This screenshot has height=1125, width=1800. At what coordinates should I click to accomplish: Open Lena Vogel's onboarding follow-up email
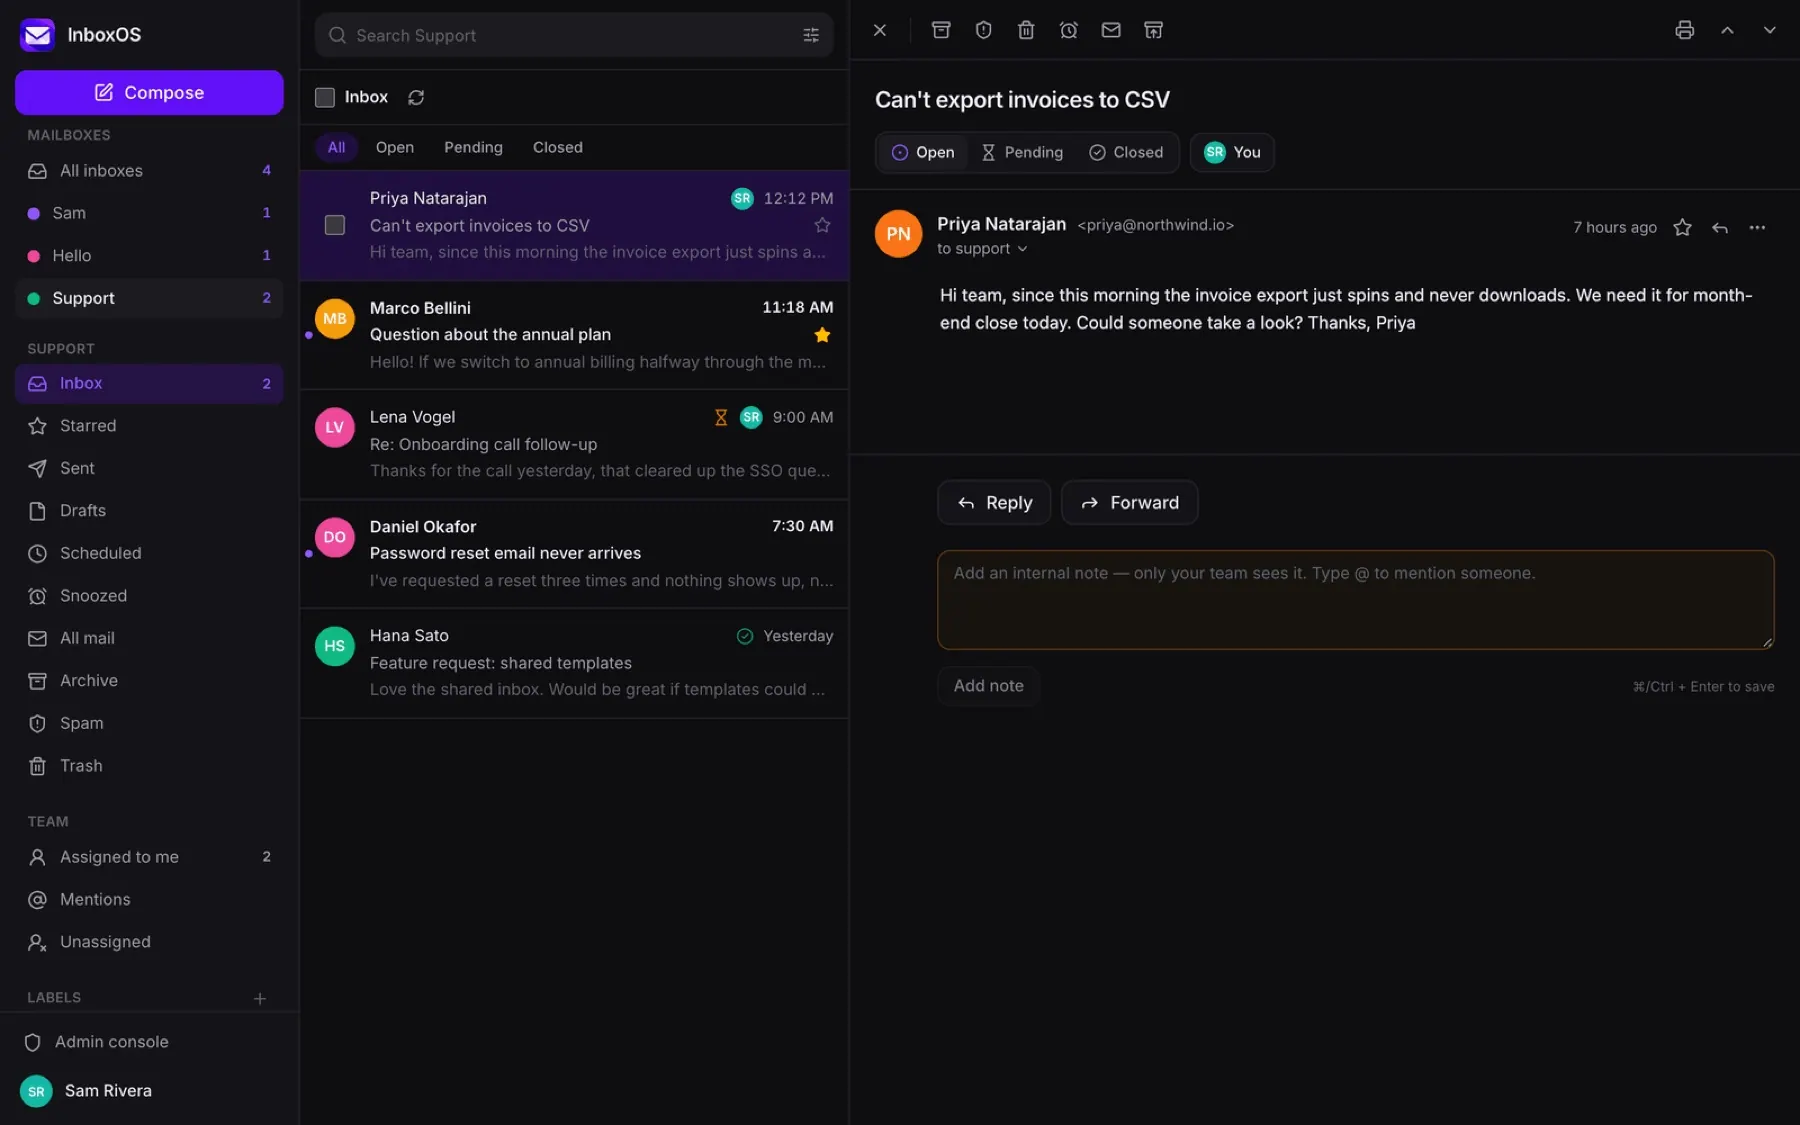pyautogui.click(x=574, y=444)
